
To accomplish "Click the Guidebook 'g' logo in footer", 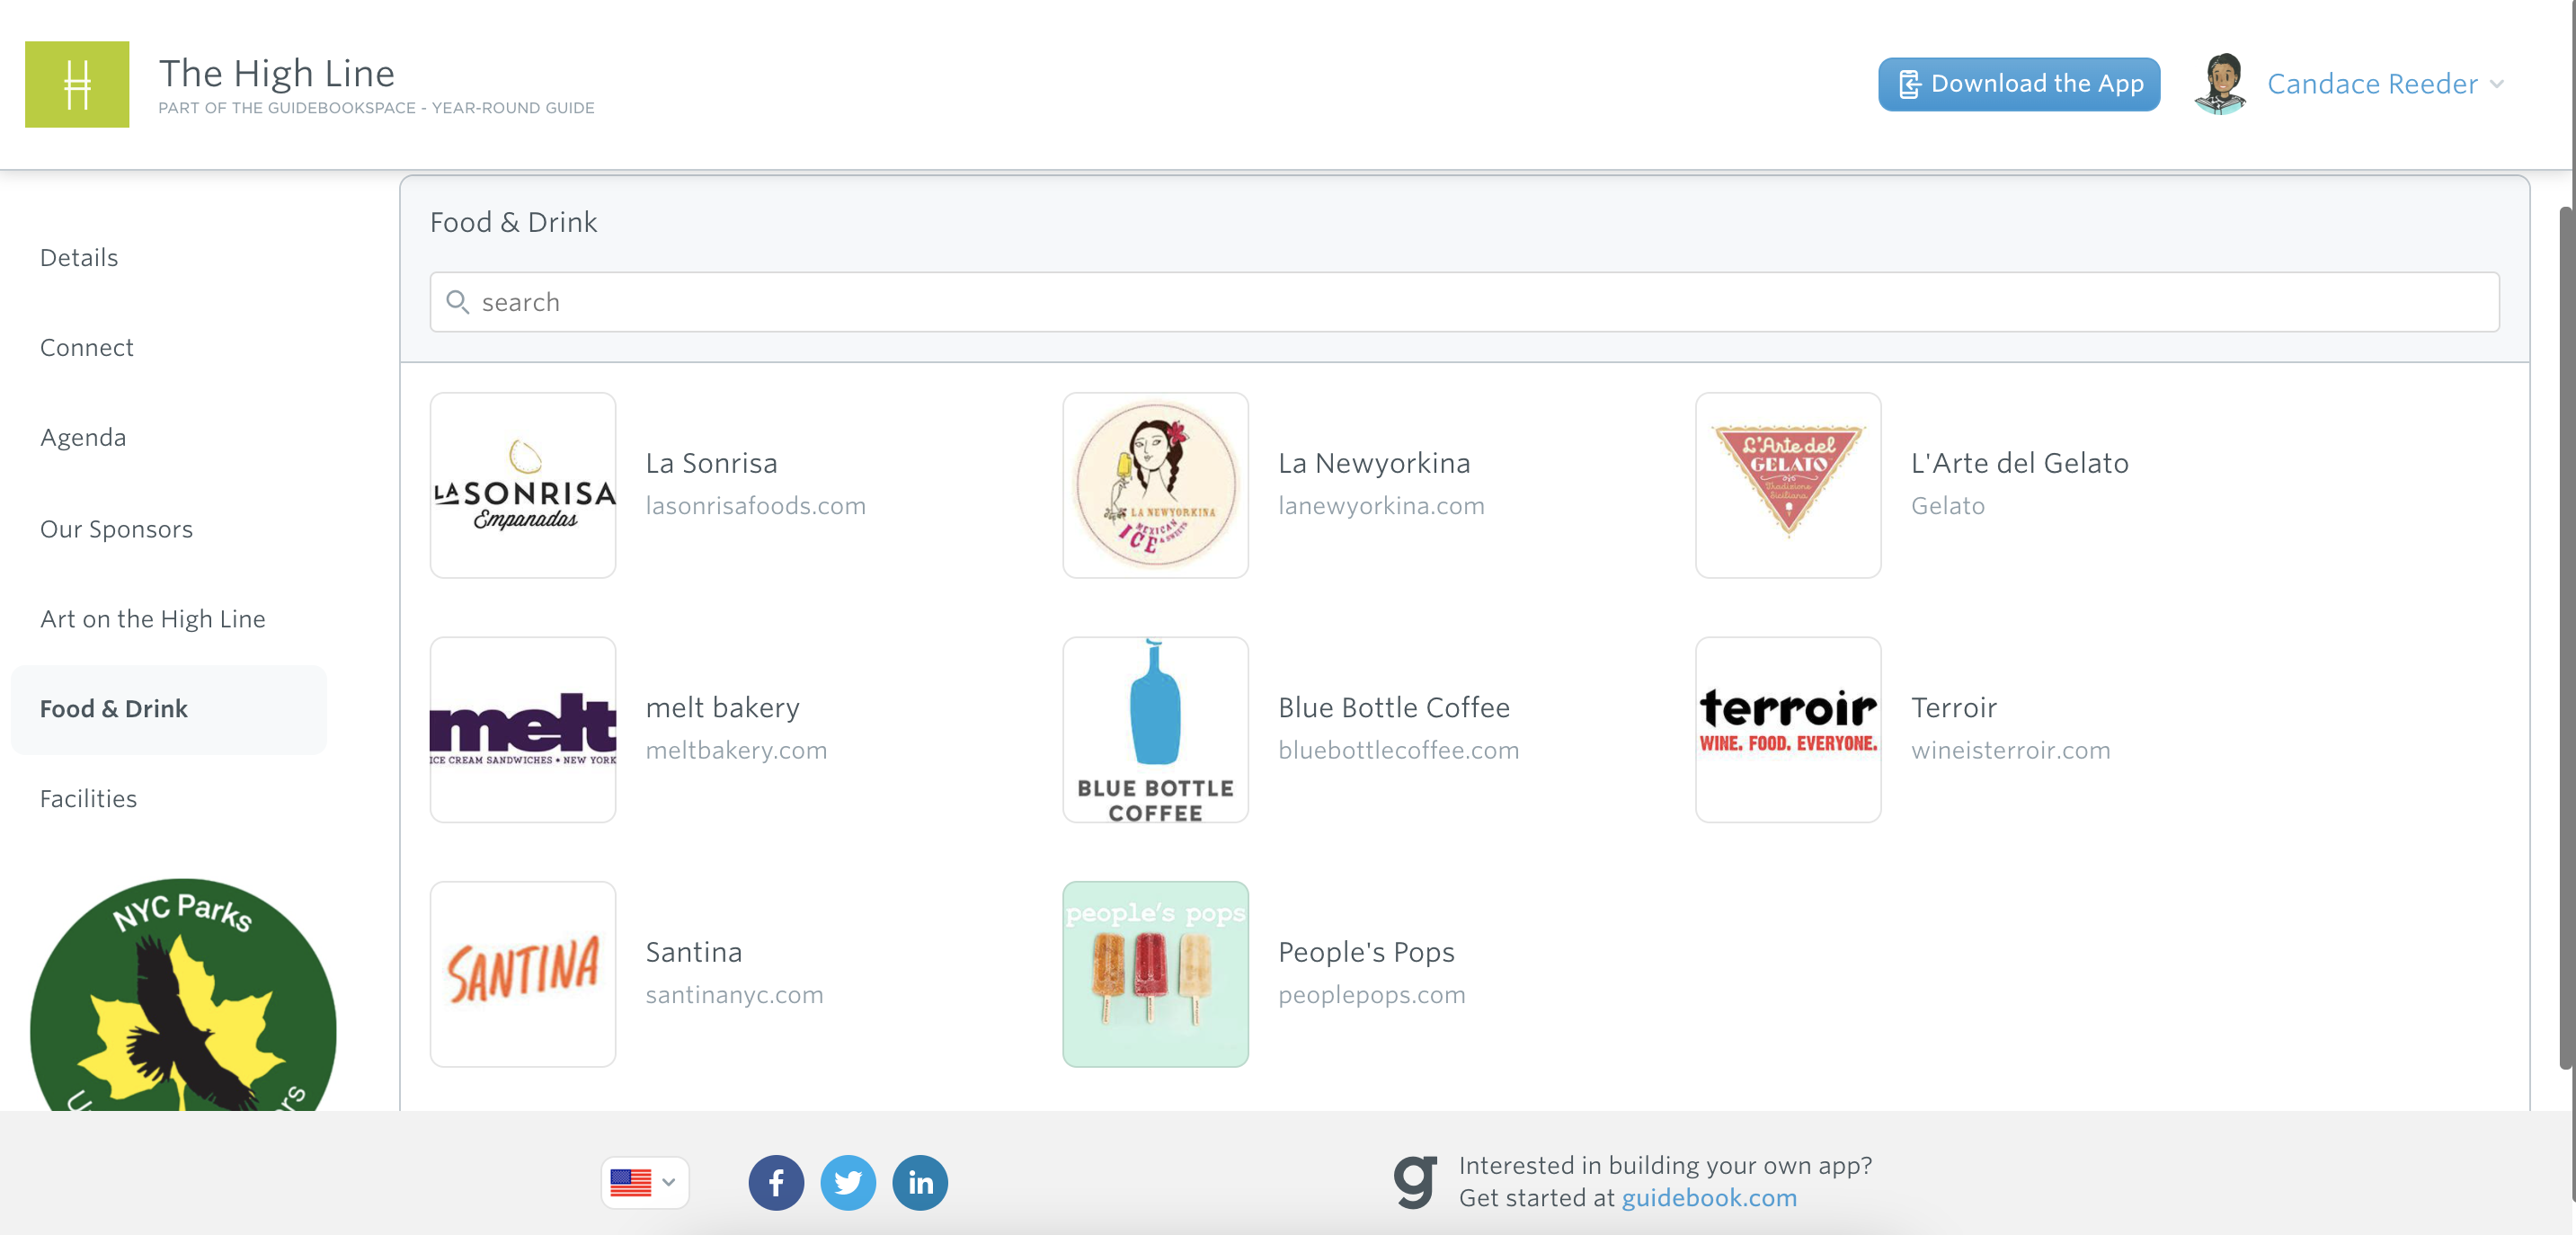I will [x=1415, y=1181].
